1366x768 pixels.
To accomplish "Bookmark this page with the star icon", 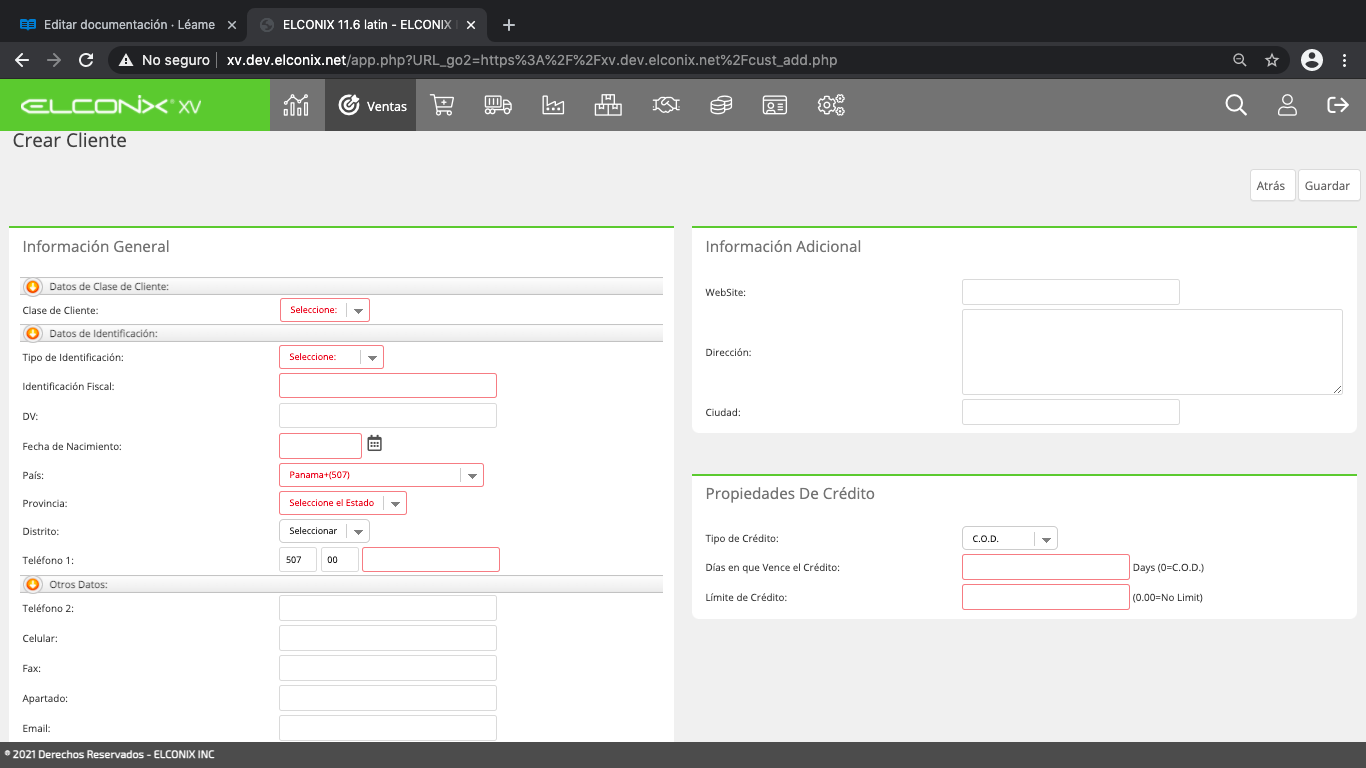I will point(1272,60).
